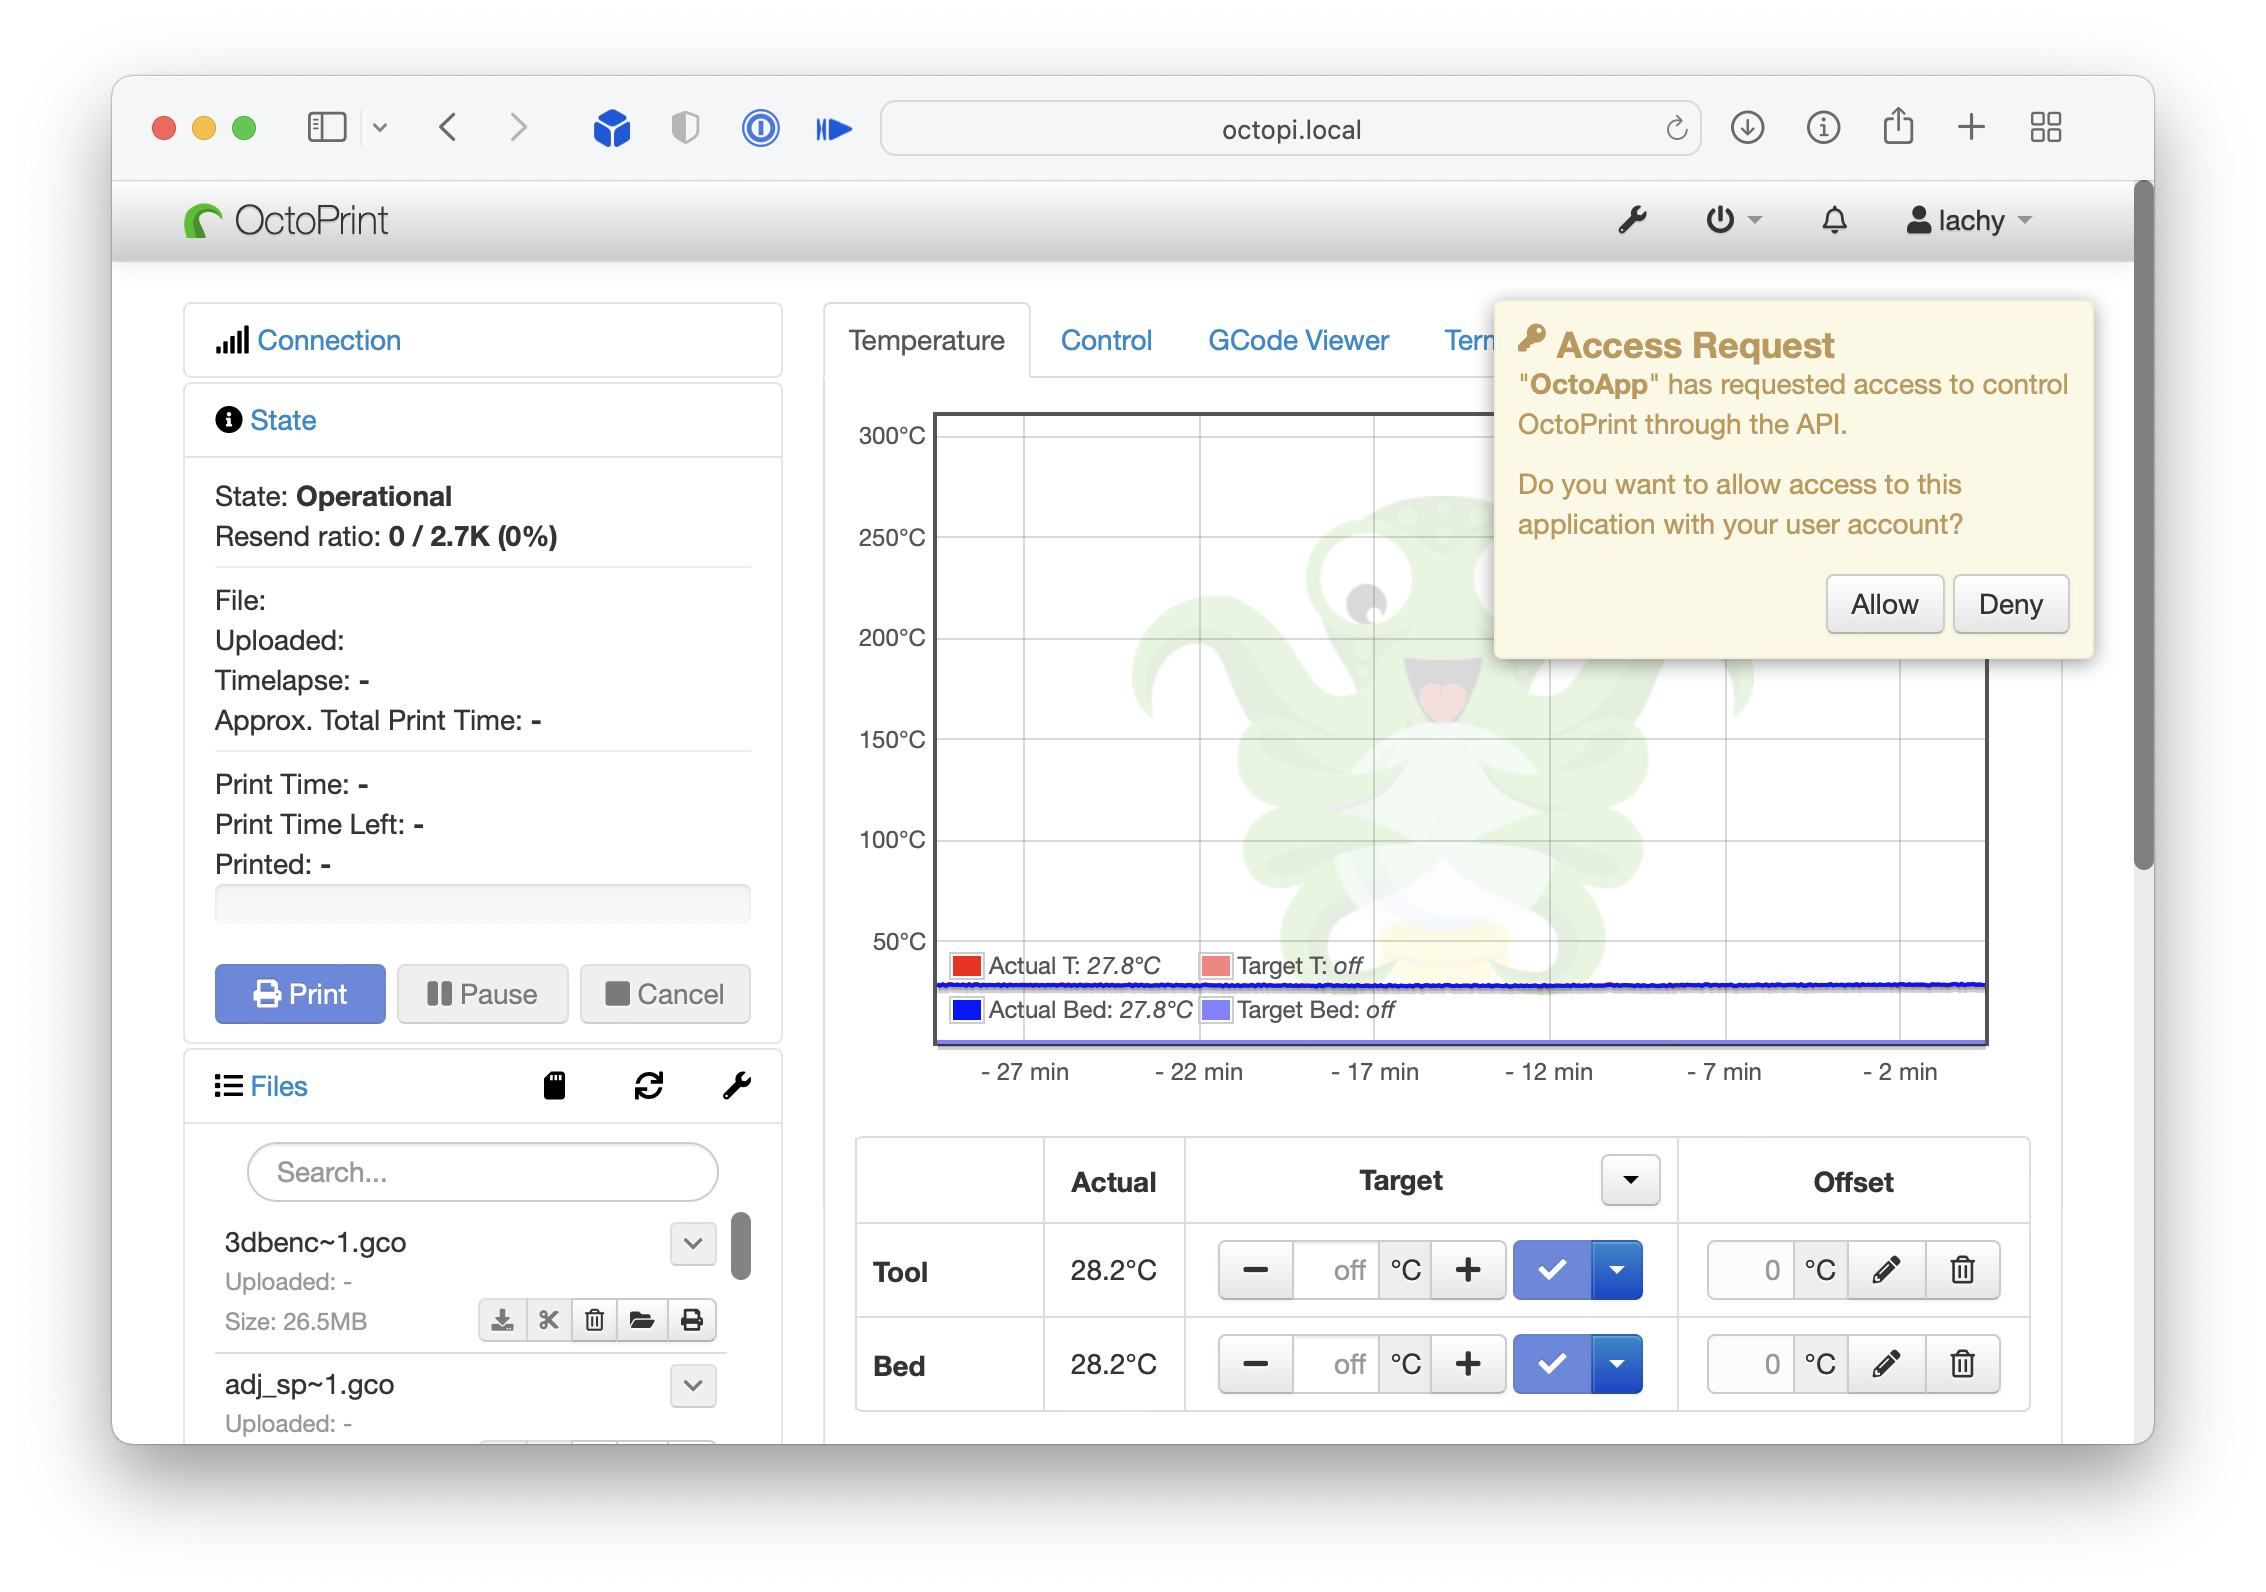
Task: Load 3dbenc~1.gco with folder icon
Action: 642,1320
